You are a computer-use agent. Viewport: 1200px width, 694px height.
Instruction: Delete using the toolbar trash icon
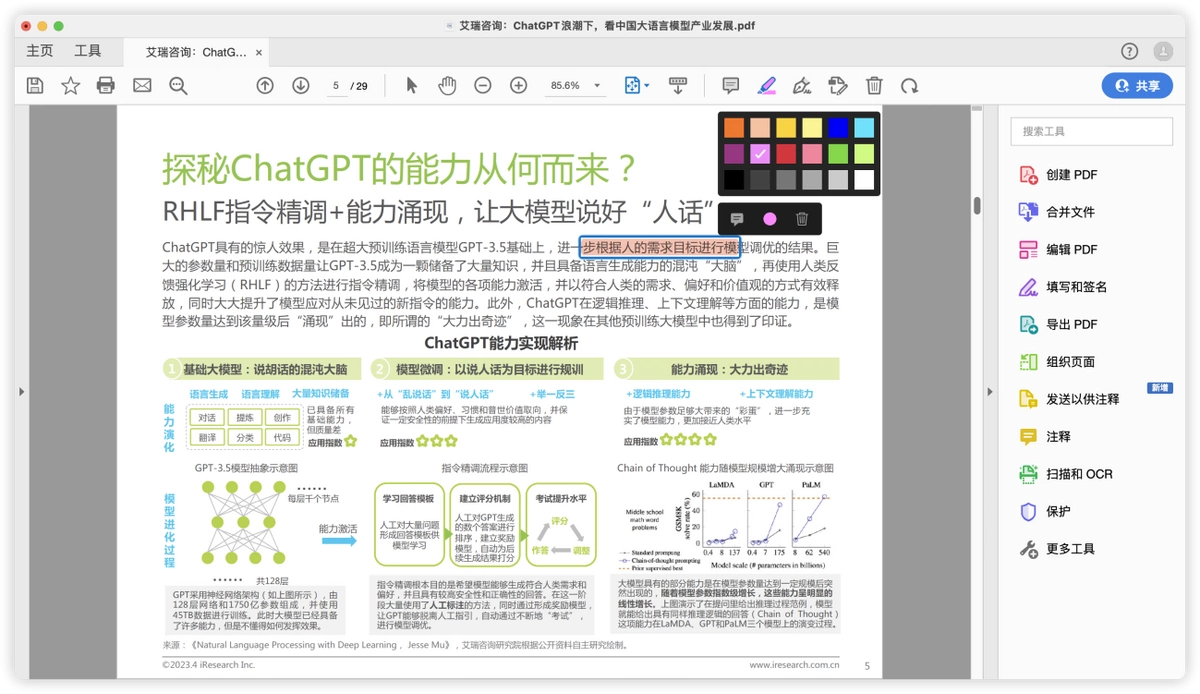874,86
